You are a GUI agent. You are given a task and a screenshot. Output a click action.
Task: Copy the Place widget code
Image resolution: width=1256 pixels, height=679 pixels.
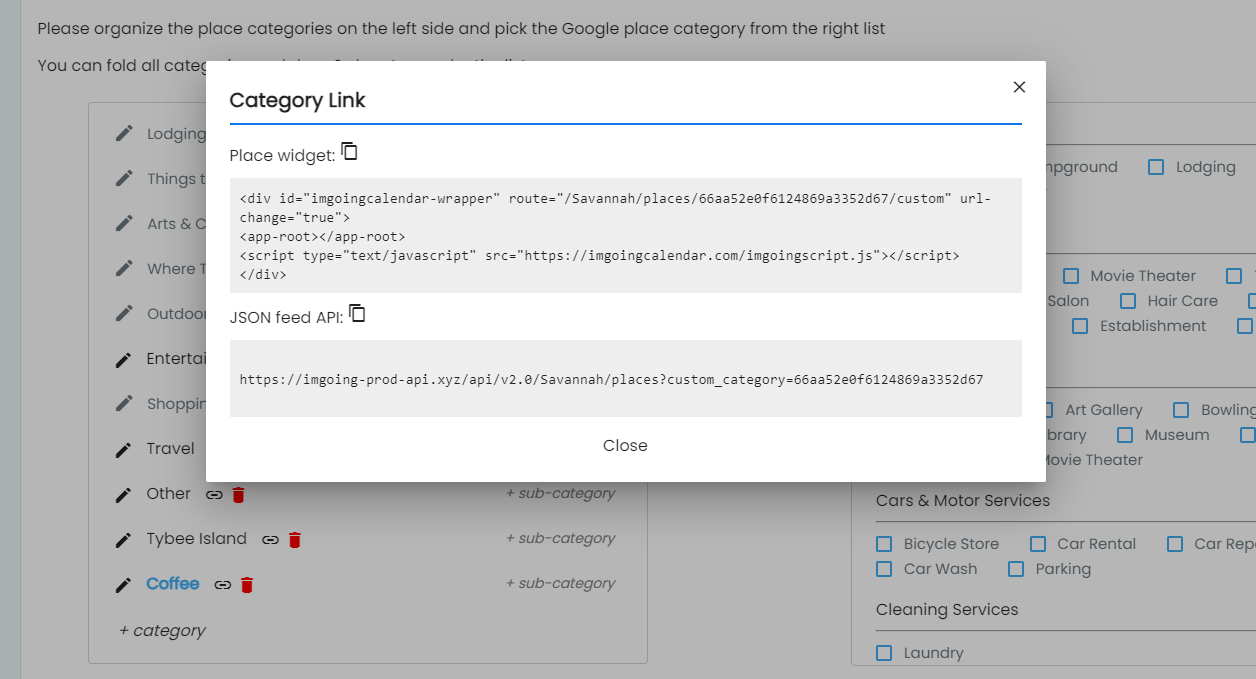[349, 152]
